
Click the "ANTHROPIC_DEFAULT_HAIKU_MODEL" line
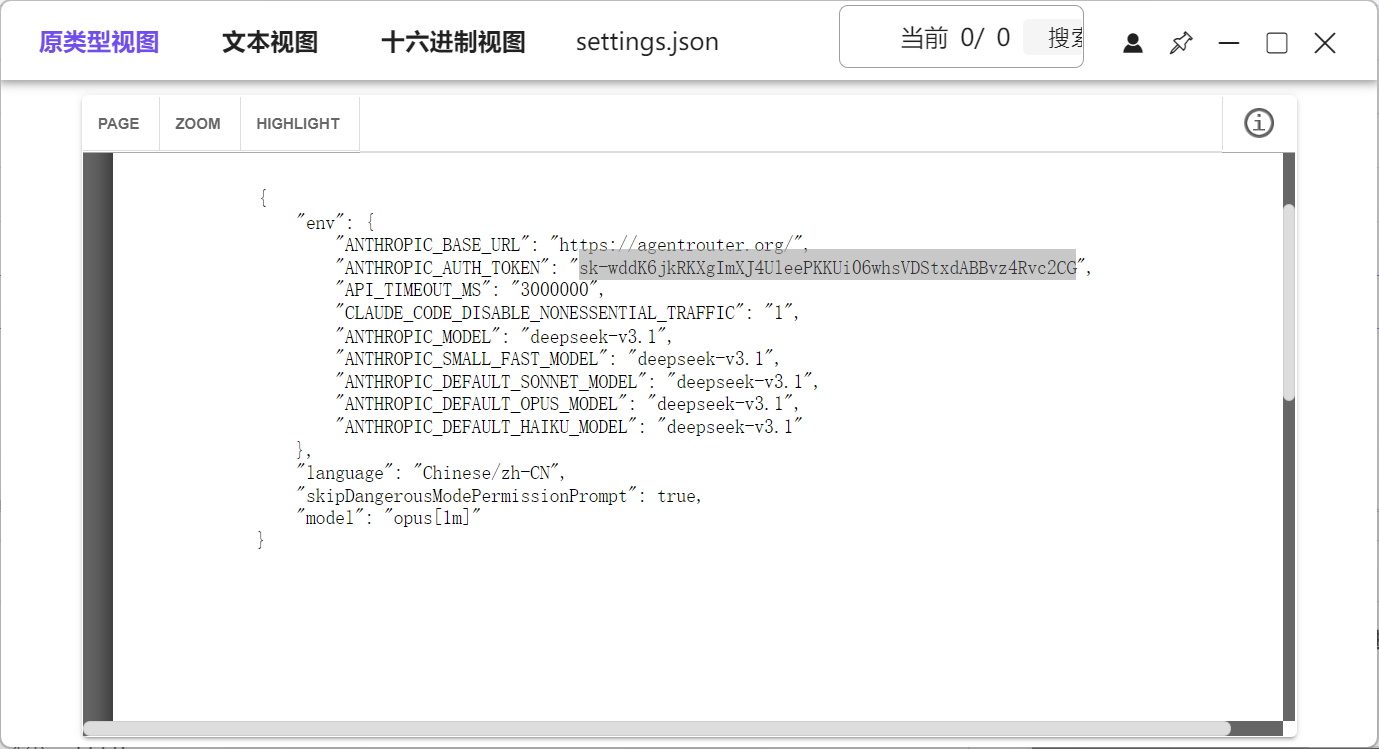(570, 427)
